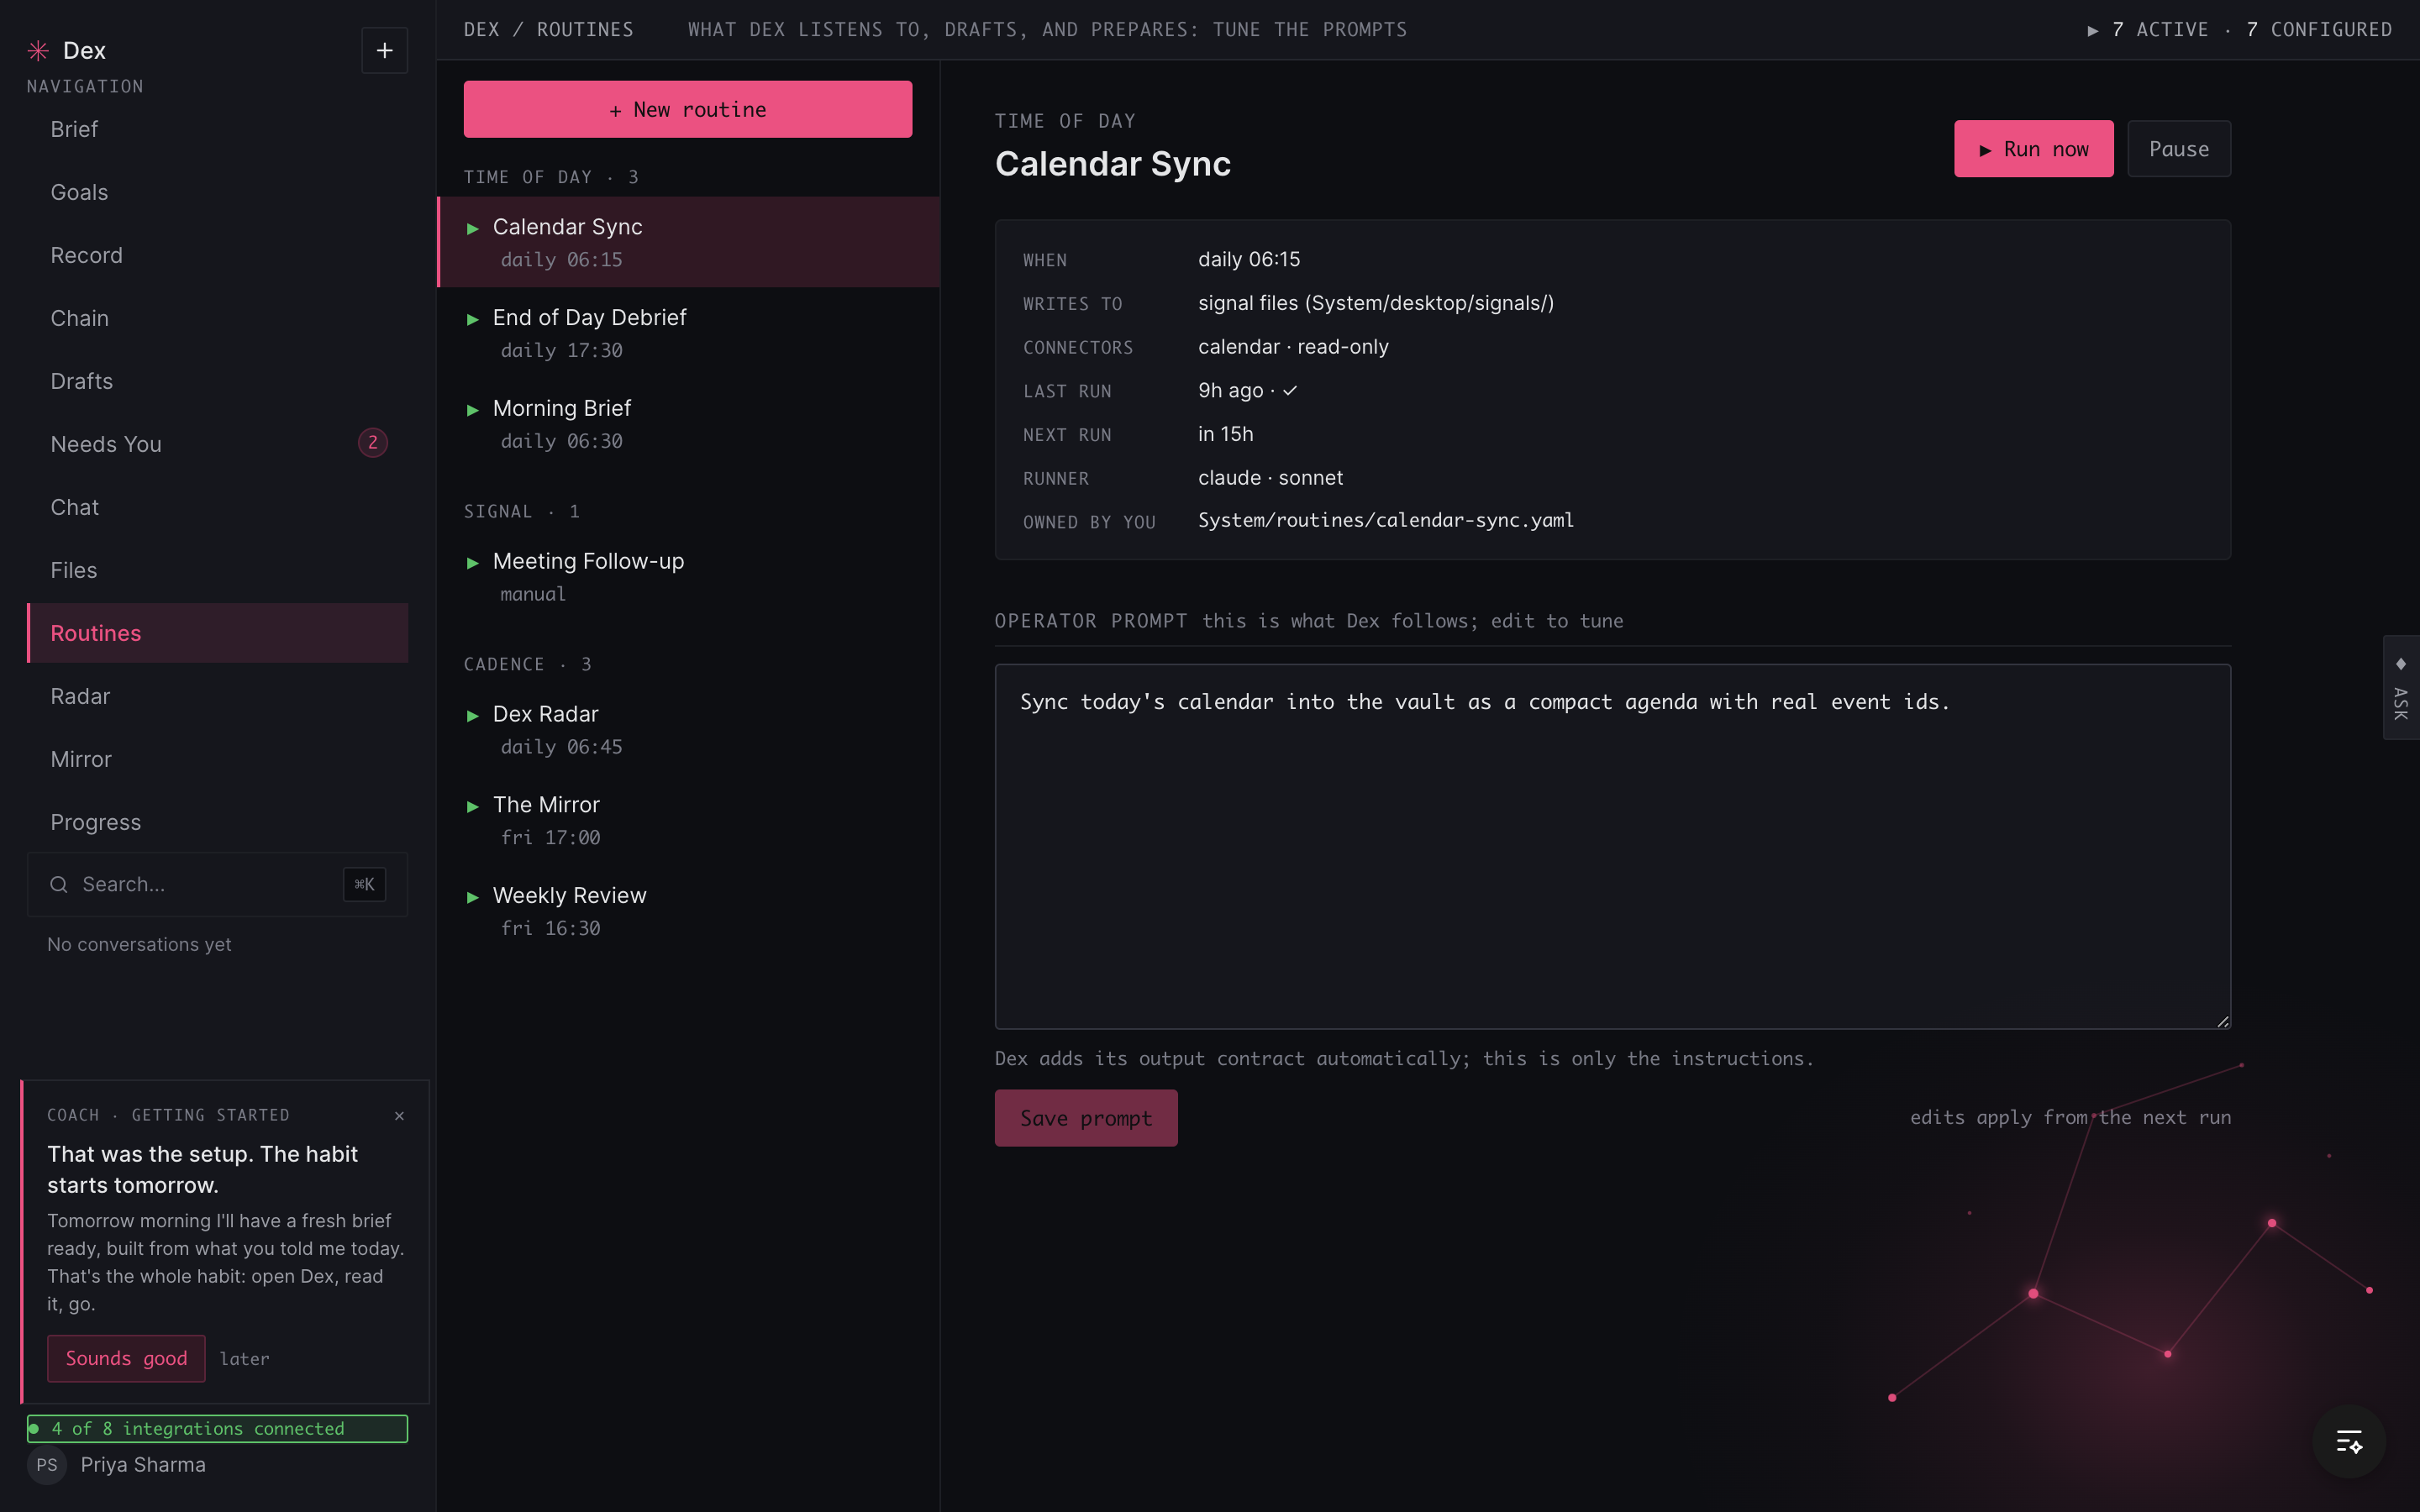Image resolution: width=2420 pixels, height=1512 pixels.
Task: Click the 'calendar · read-only' connectors value
Action: point(1293,347)
